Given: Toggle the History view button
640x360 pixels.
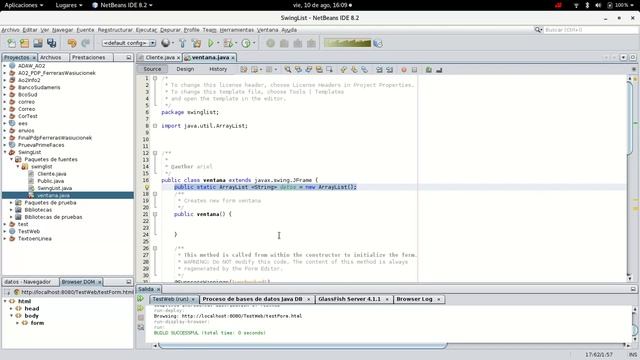Looking at the screenshot, I should tap(218, 69).
